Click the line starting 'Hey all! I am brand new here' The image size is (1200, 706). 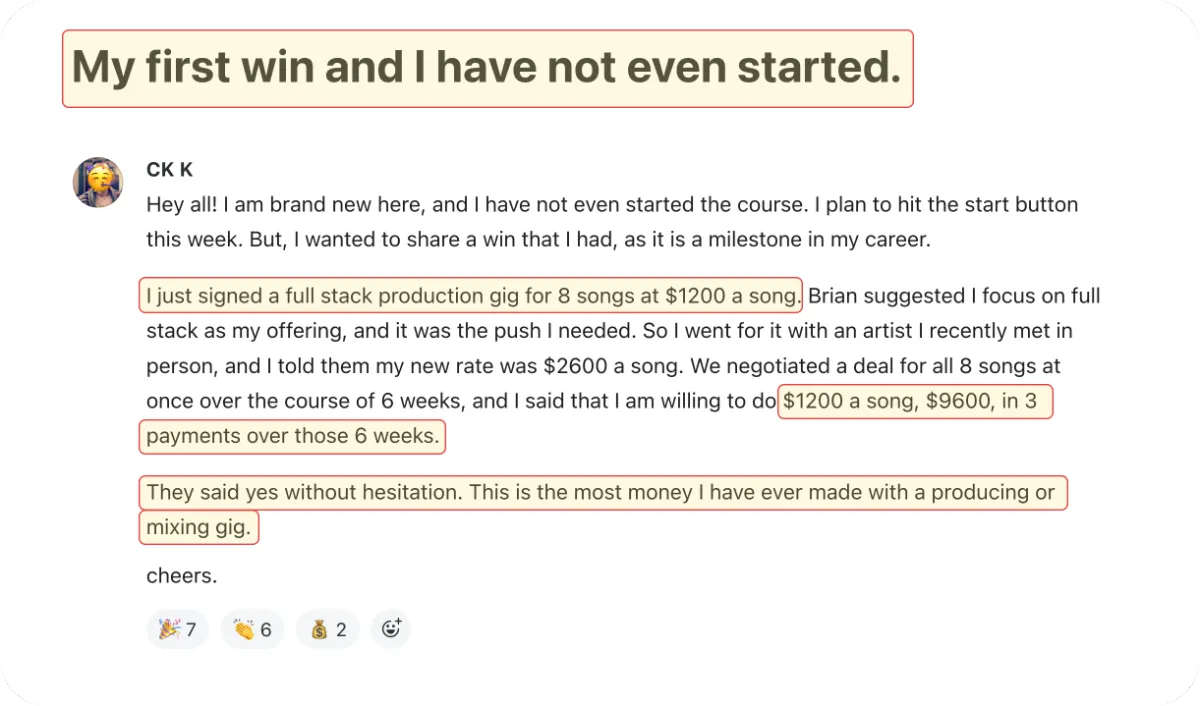click(612, 205)
